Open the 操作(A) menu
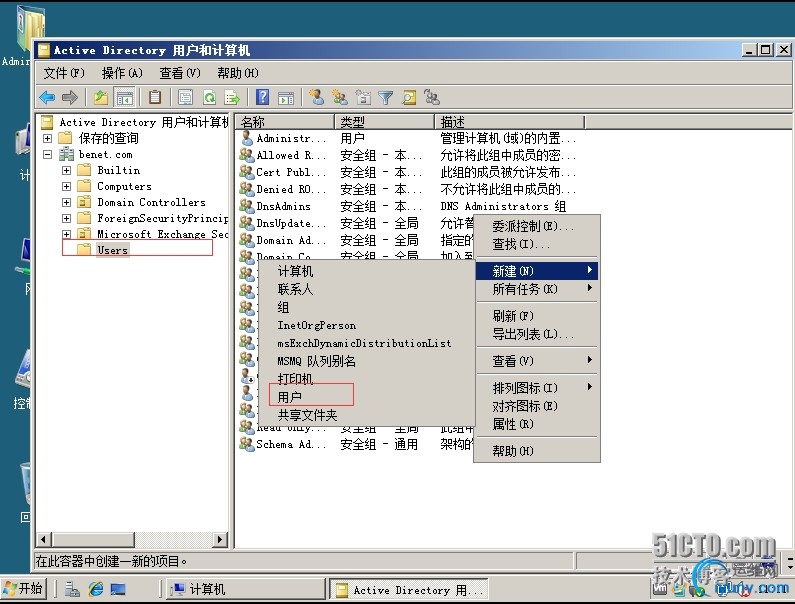The width and height of the screenshot is (795, 604). point(122,73)
